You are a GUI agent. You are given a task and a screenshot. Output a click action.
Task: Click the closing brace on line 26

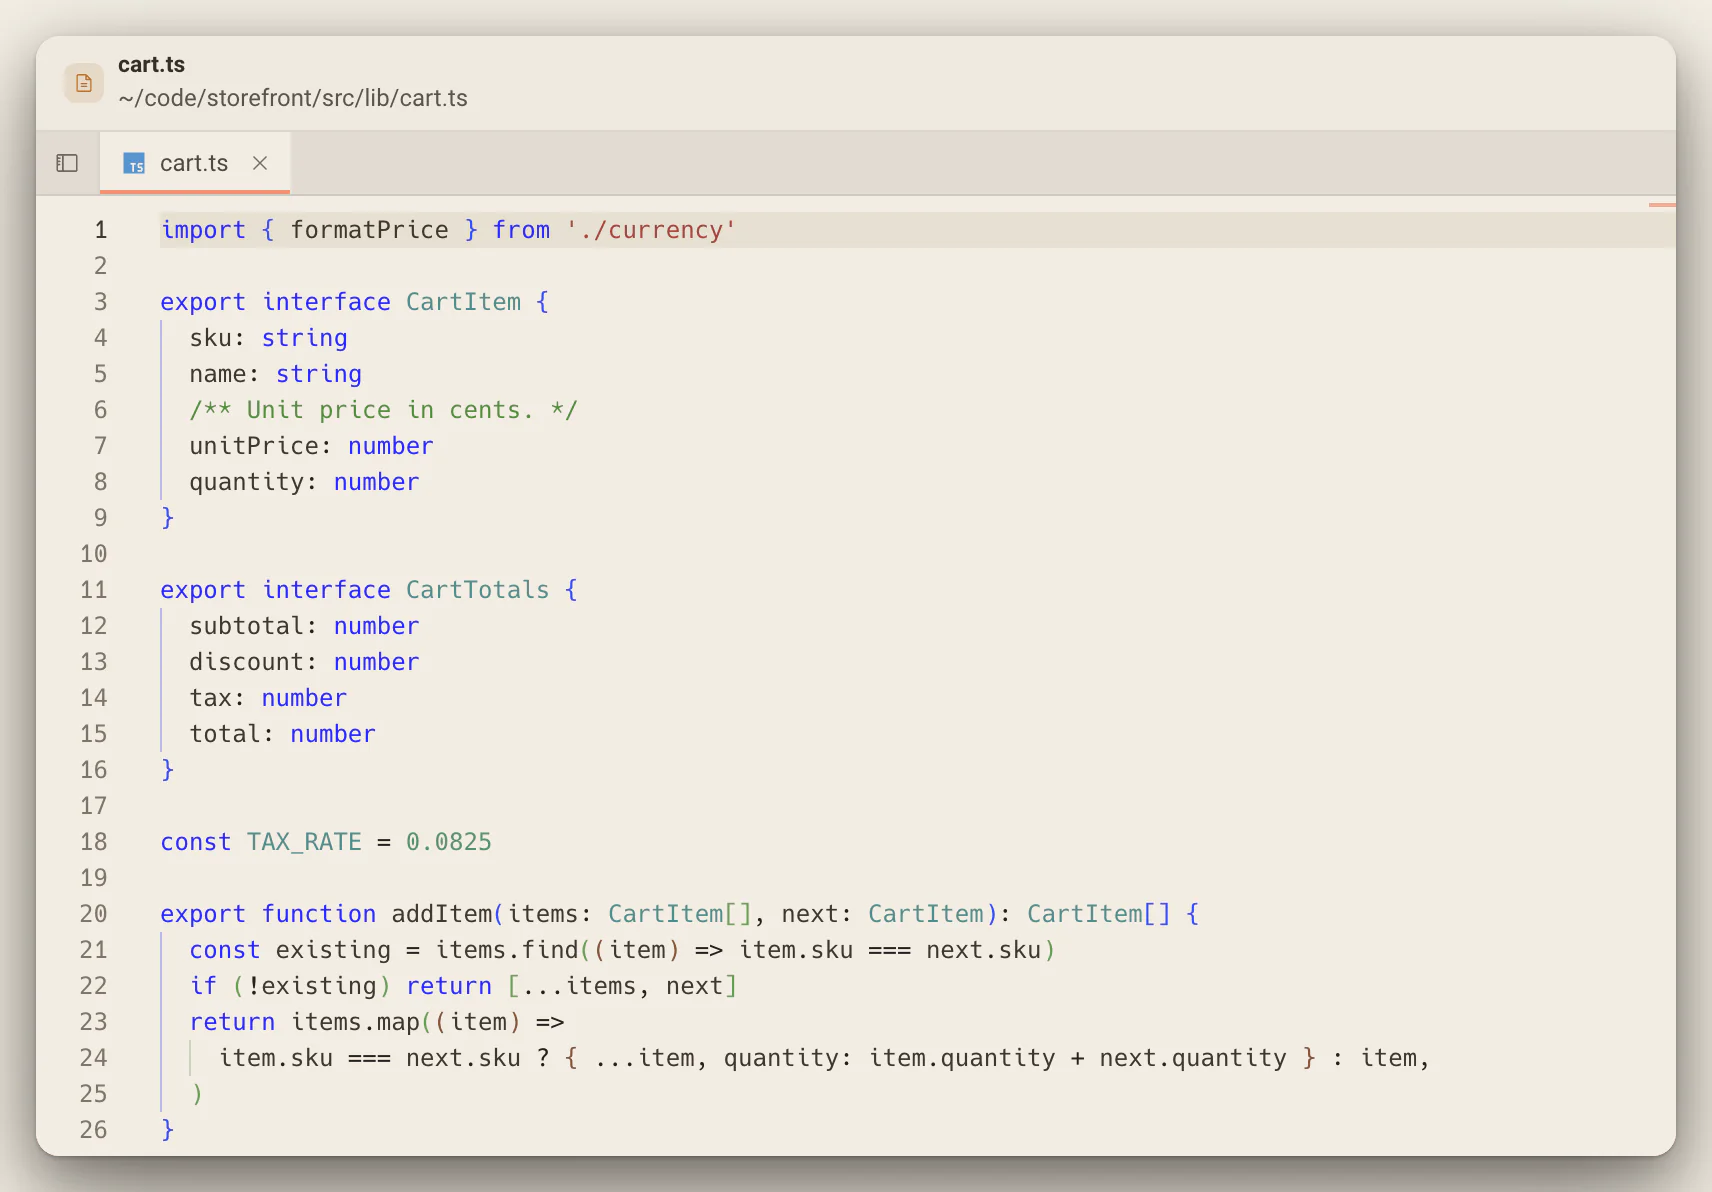pos(168,1130)
